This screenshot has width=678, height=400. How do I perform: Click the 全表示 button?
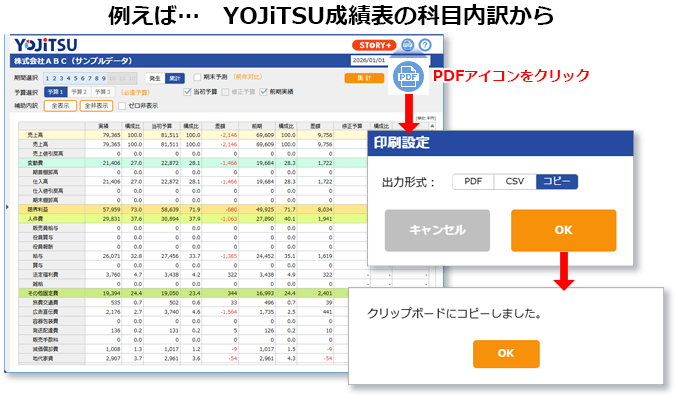(61, 106)
